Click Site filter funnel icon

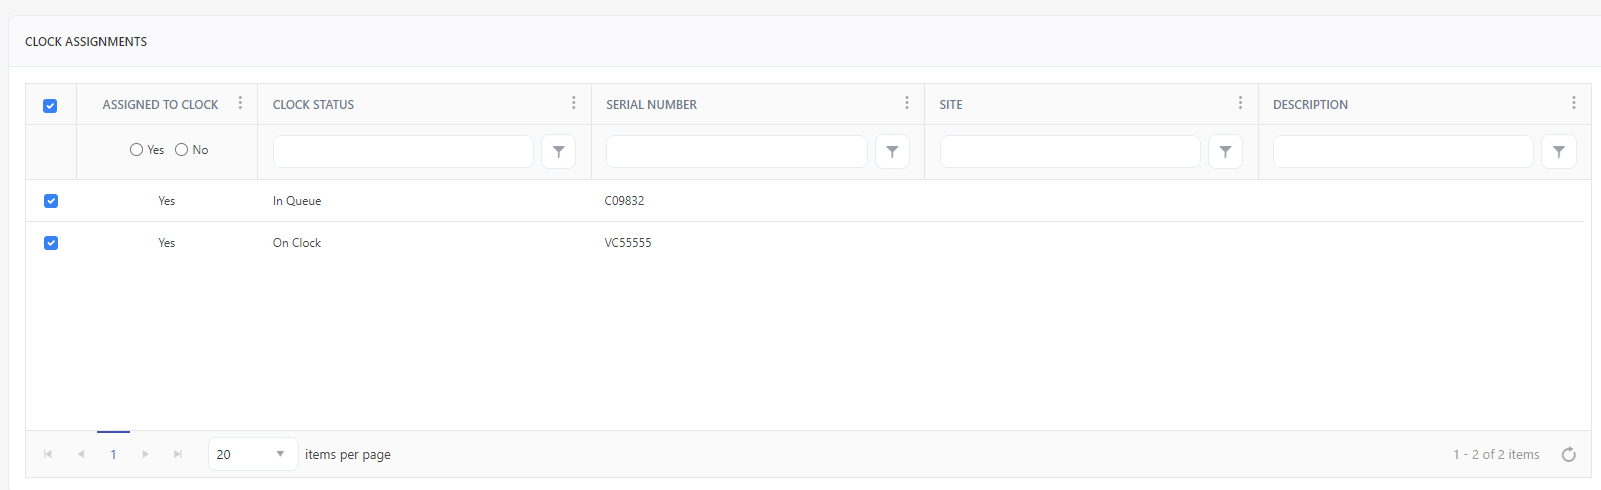[x=1225, y=152]
